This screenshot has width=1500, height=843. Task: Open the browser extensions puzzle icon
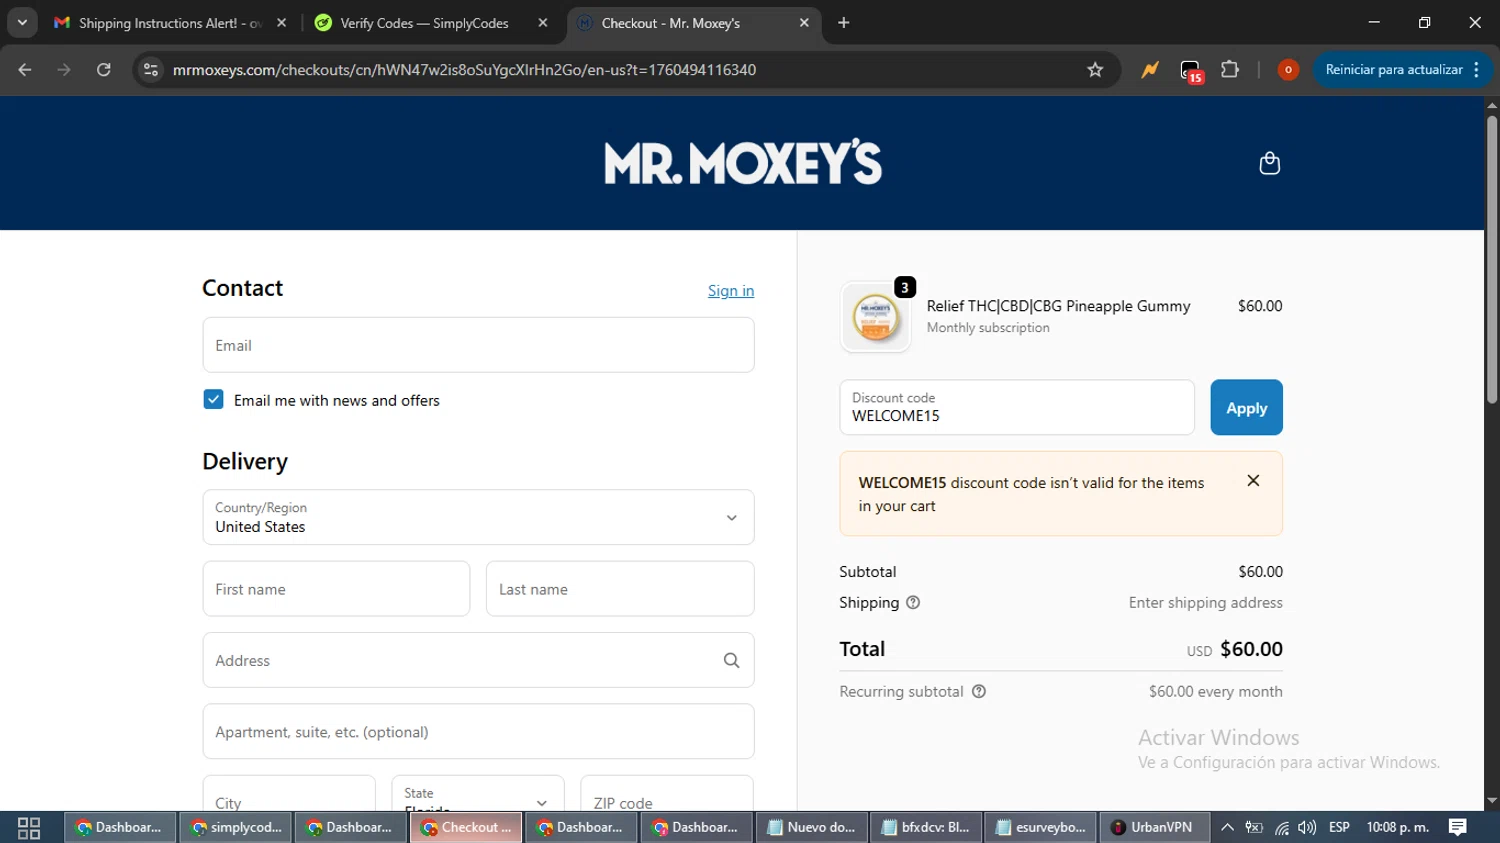(x=1230, y=69)
